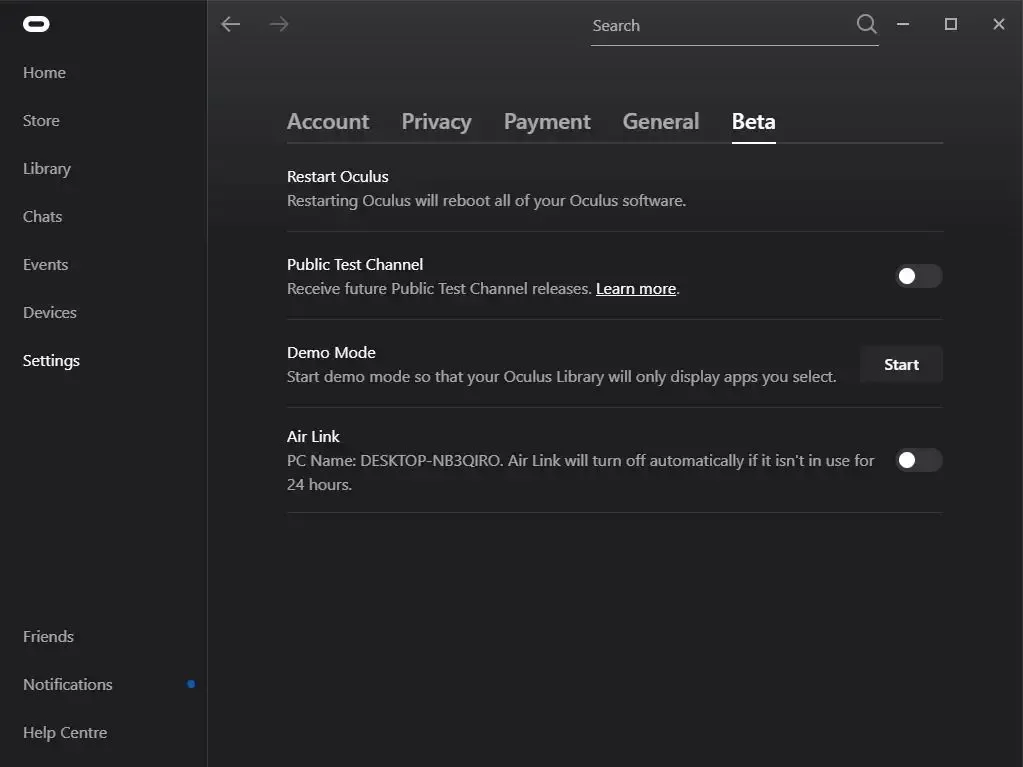Screen dimensions: 1023x767
Task: Enable the Air Link switch
Action: pos(919,460)
